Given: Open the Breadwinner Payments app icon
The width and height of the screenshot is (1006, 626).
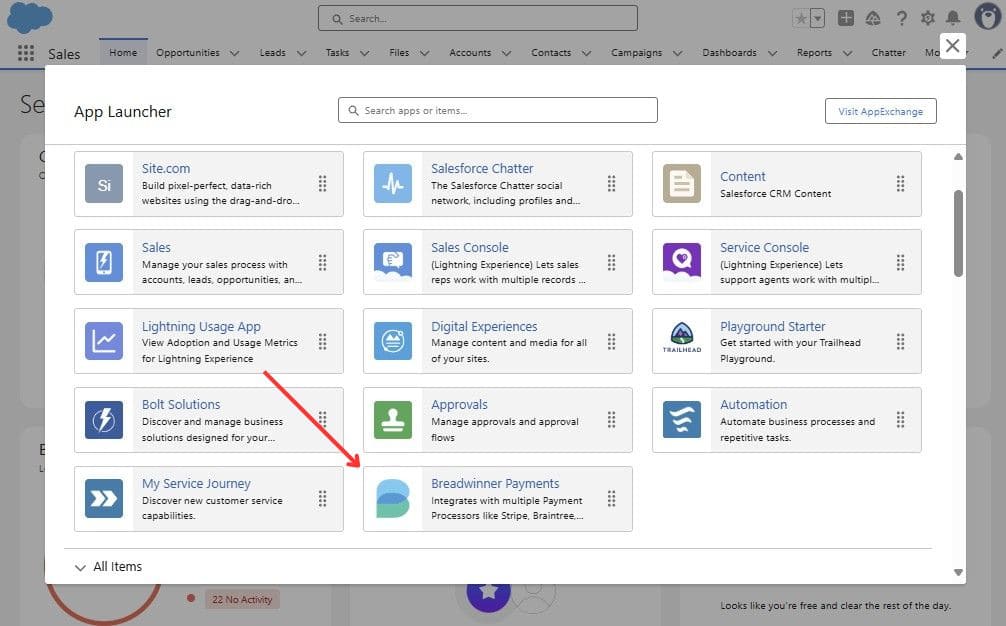Looking at the screenshot, I should pos(393,498).
